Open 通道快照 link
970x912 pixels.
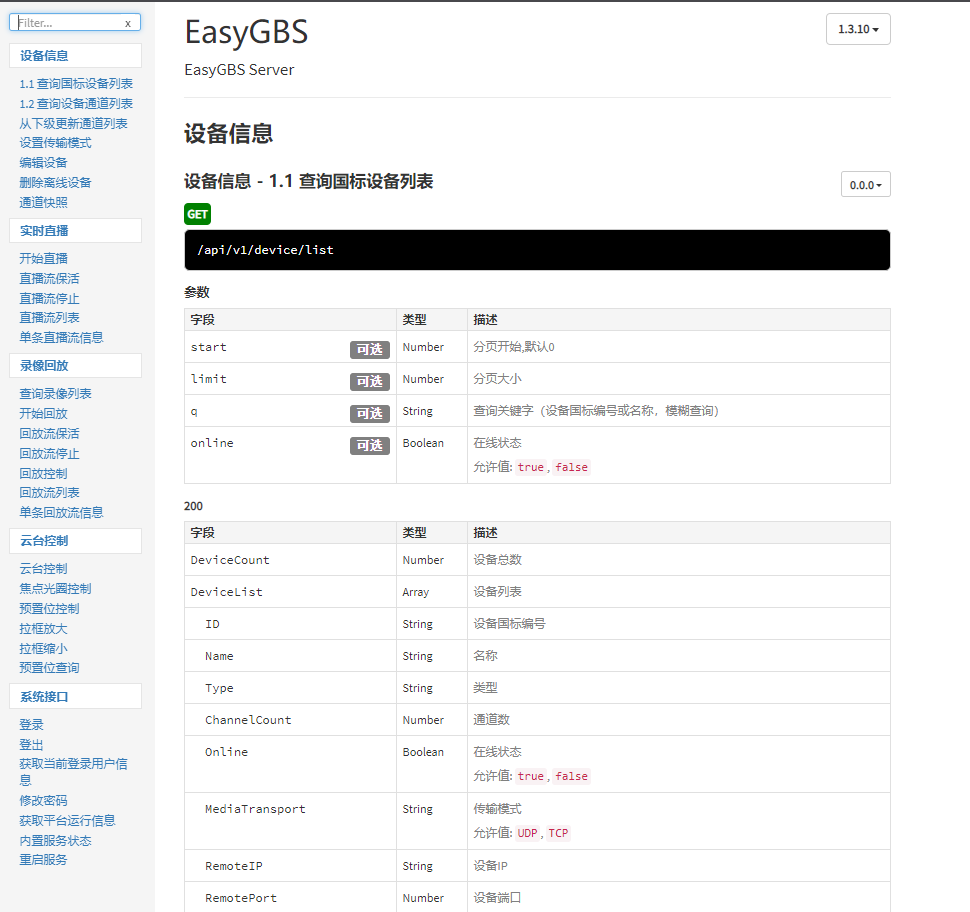(43, 202)
